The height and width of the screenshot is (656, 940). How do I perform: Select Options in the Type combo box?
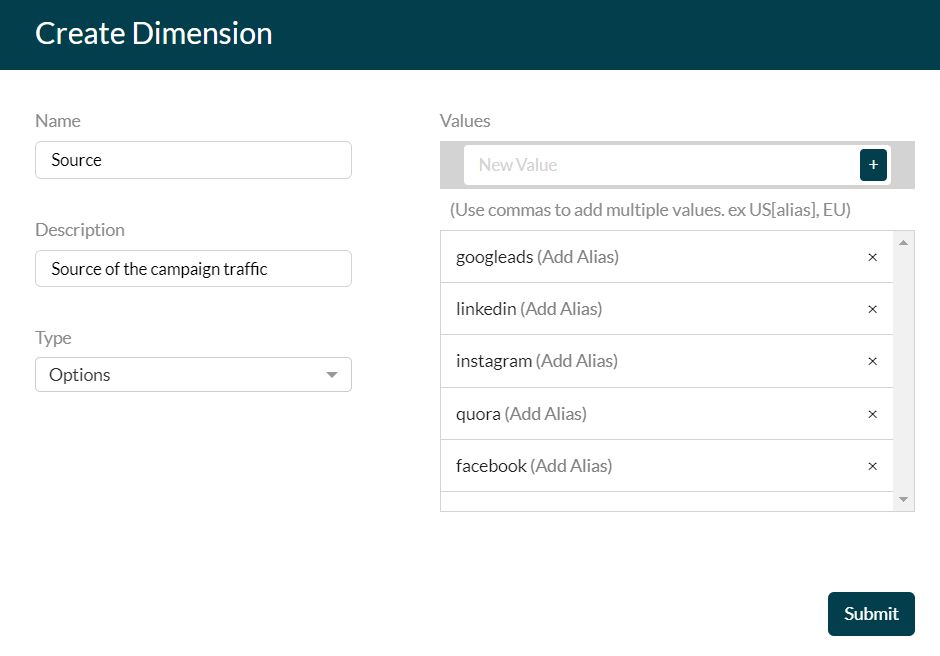(x=193, y=374)
